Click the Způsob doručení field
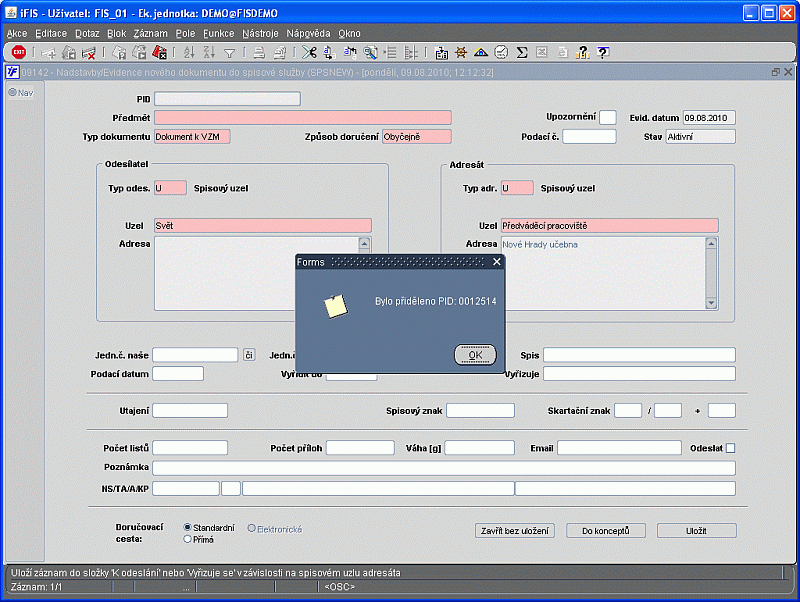The image size is (800, 602). 417,137
